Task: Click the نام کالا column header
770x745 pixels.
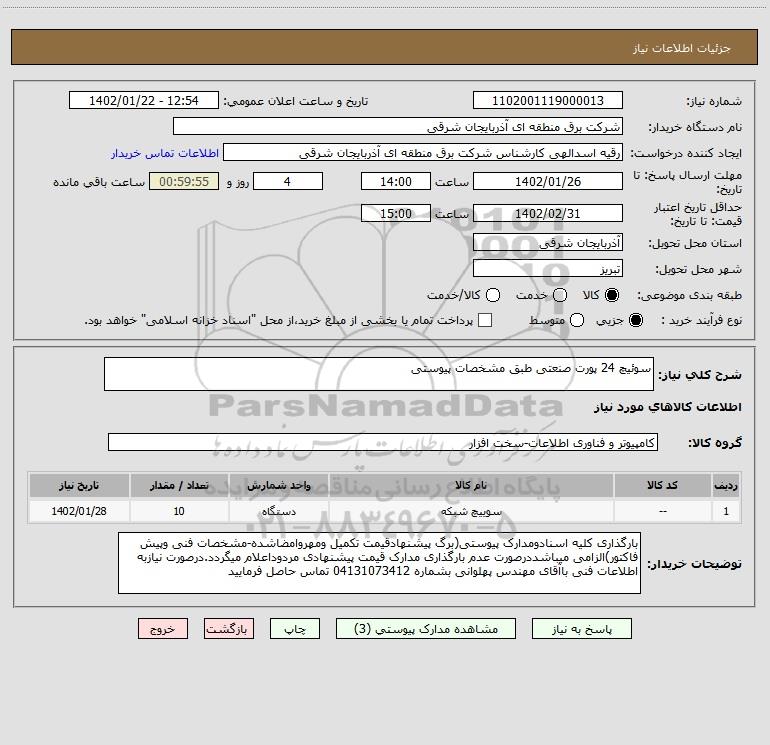Action: 471,485
